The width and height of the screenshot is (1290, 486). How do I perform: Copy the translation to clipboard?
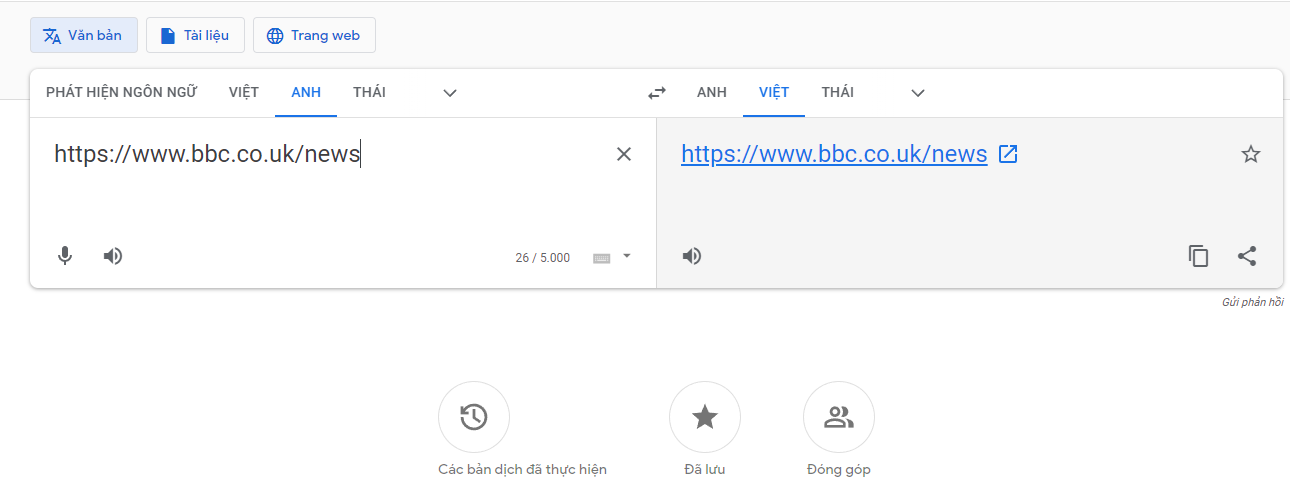1199,256
